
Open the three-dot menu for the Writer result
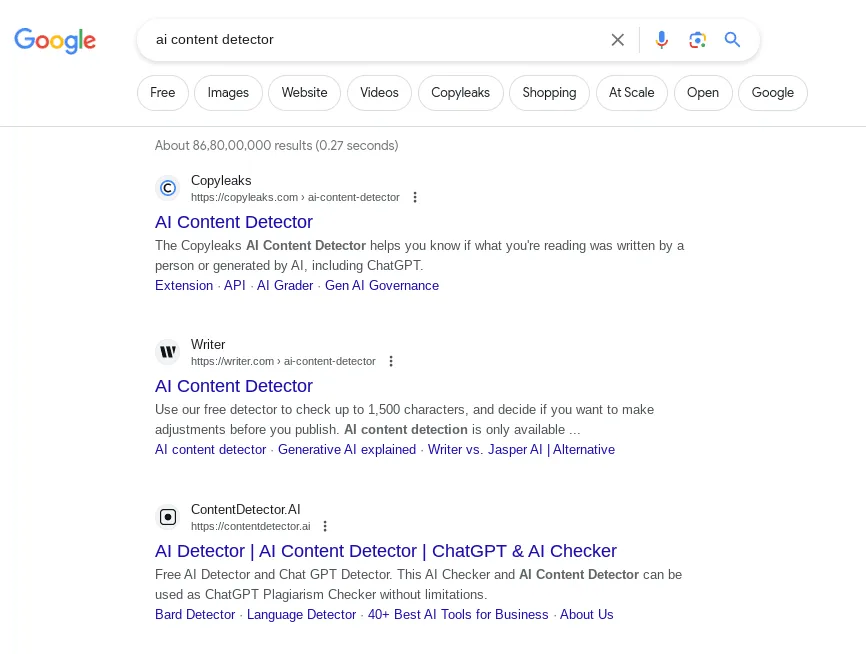pos(391,361)
